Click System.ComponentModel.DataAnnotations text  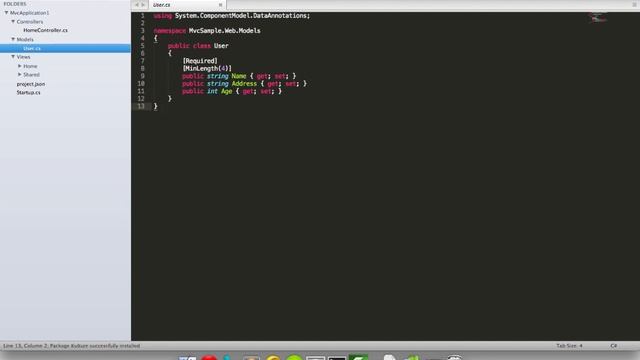(x=242, y=16)
